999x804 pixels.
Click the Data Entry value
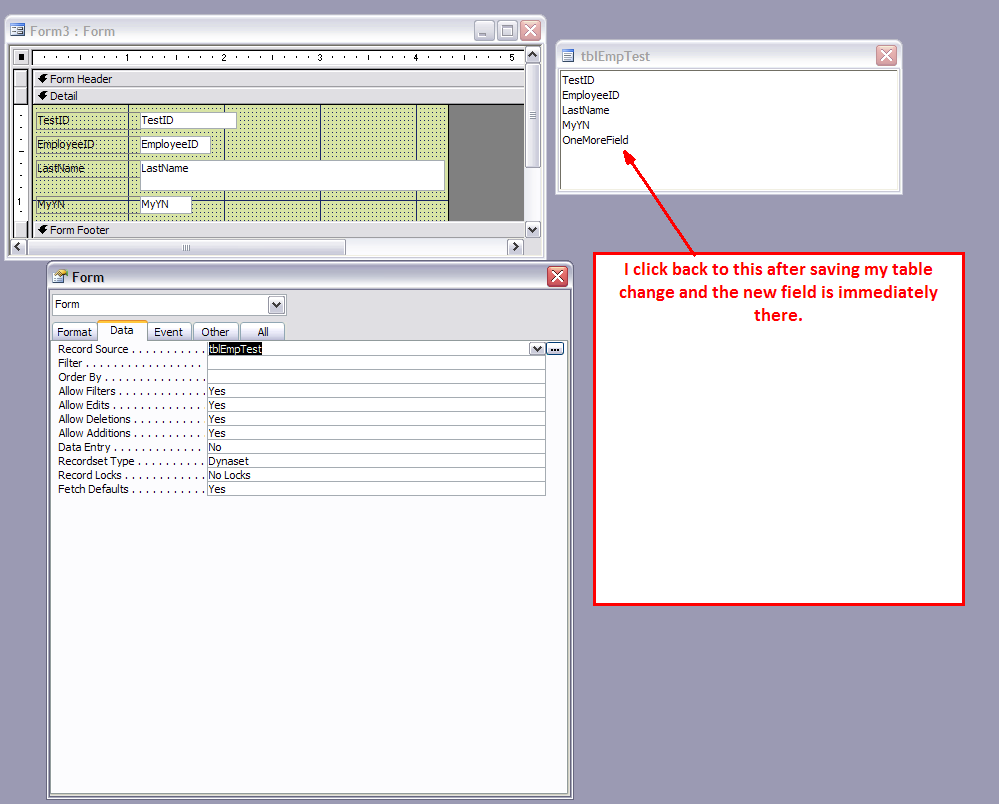click(376, 447)
